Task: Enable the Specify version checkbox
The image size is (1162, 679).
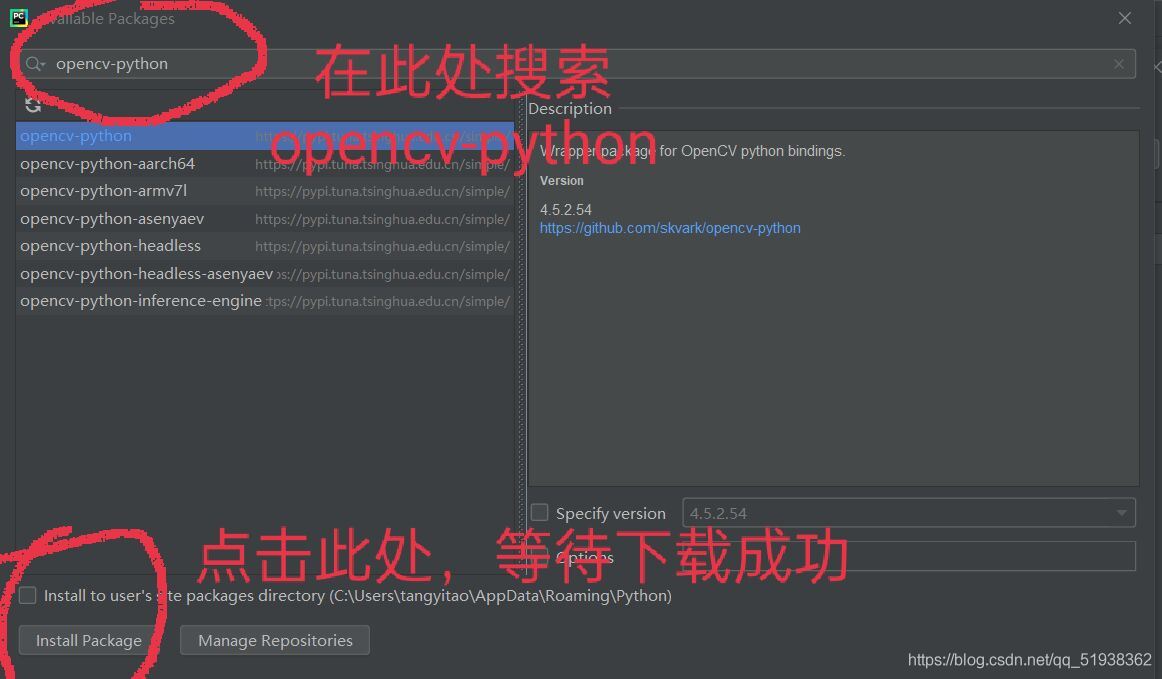Action: point(540,513)
